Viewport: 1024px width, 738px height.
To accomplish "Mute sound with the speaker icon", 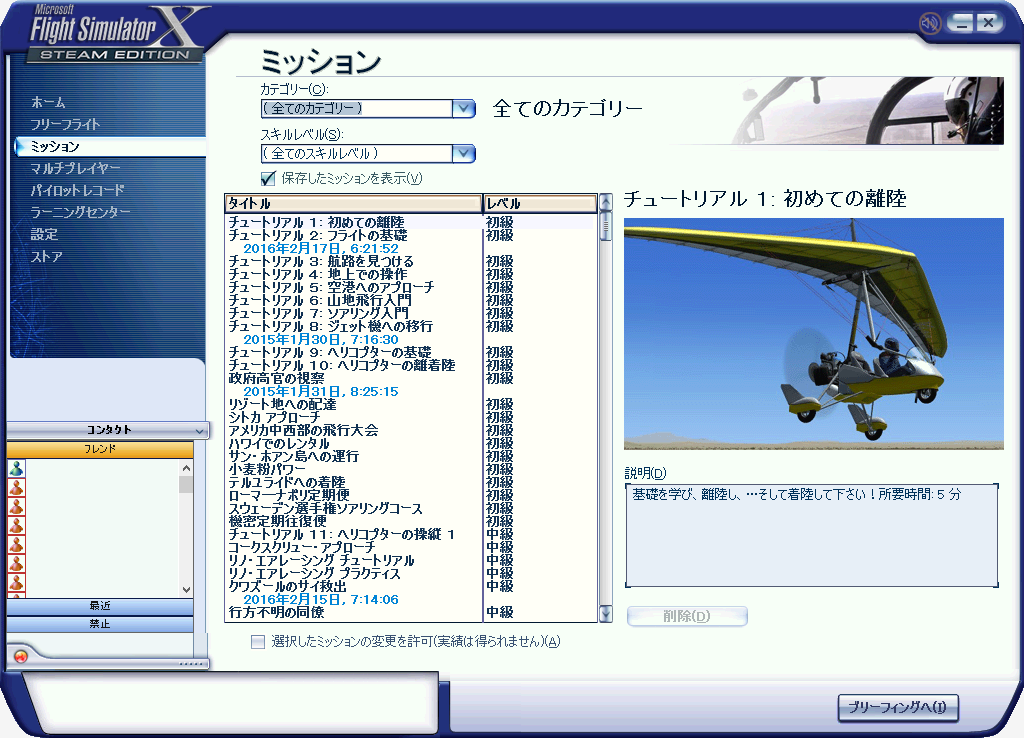I will [929, 24].
